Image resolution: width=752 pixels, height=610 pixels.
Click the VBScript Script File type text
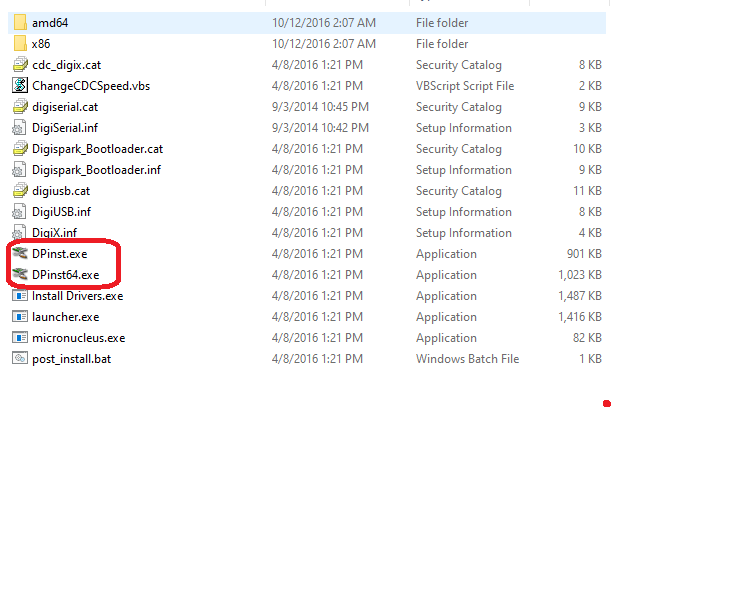(465, 86)
